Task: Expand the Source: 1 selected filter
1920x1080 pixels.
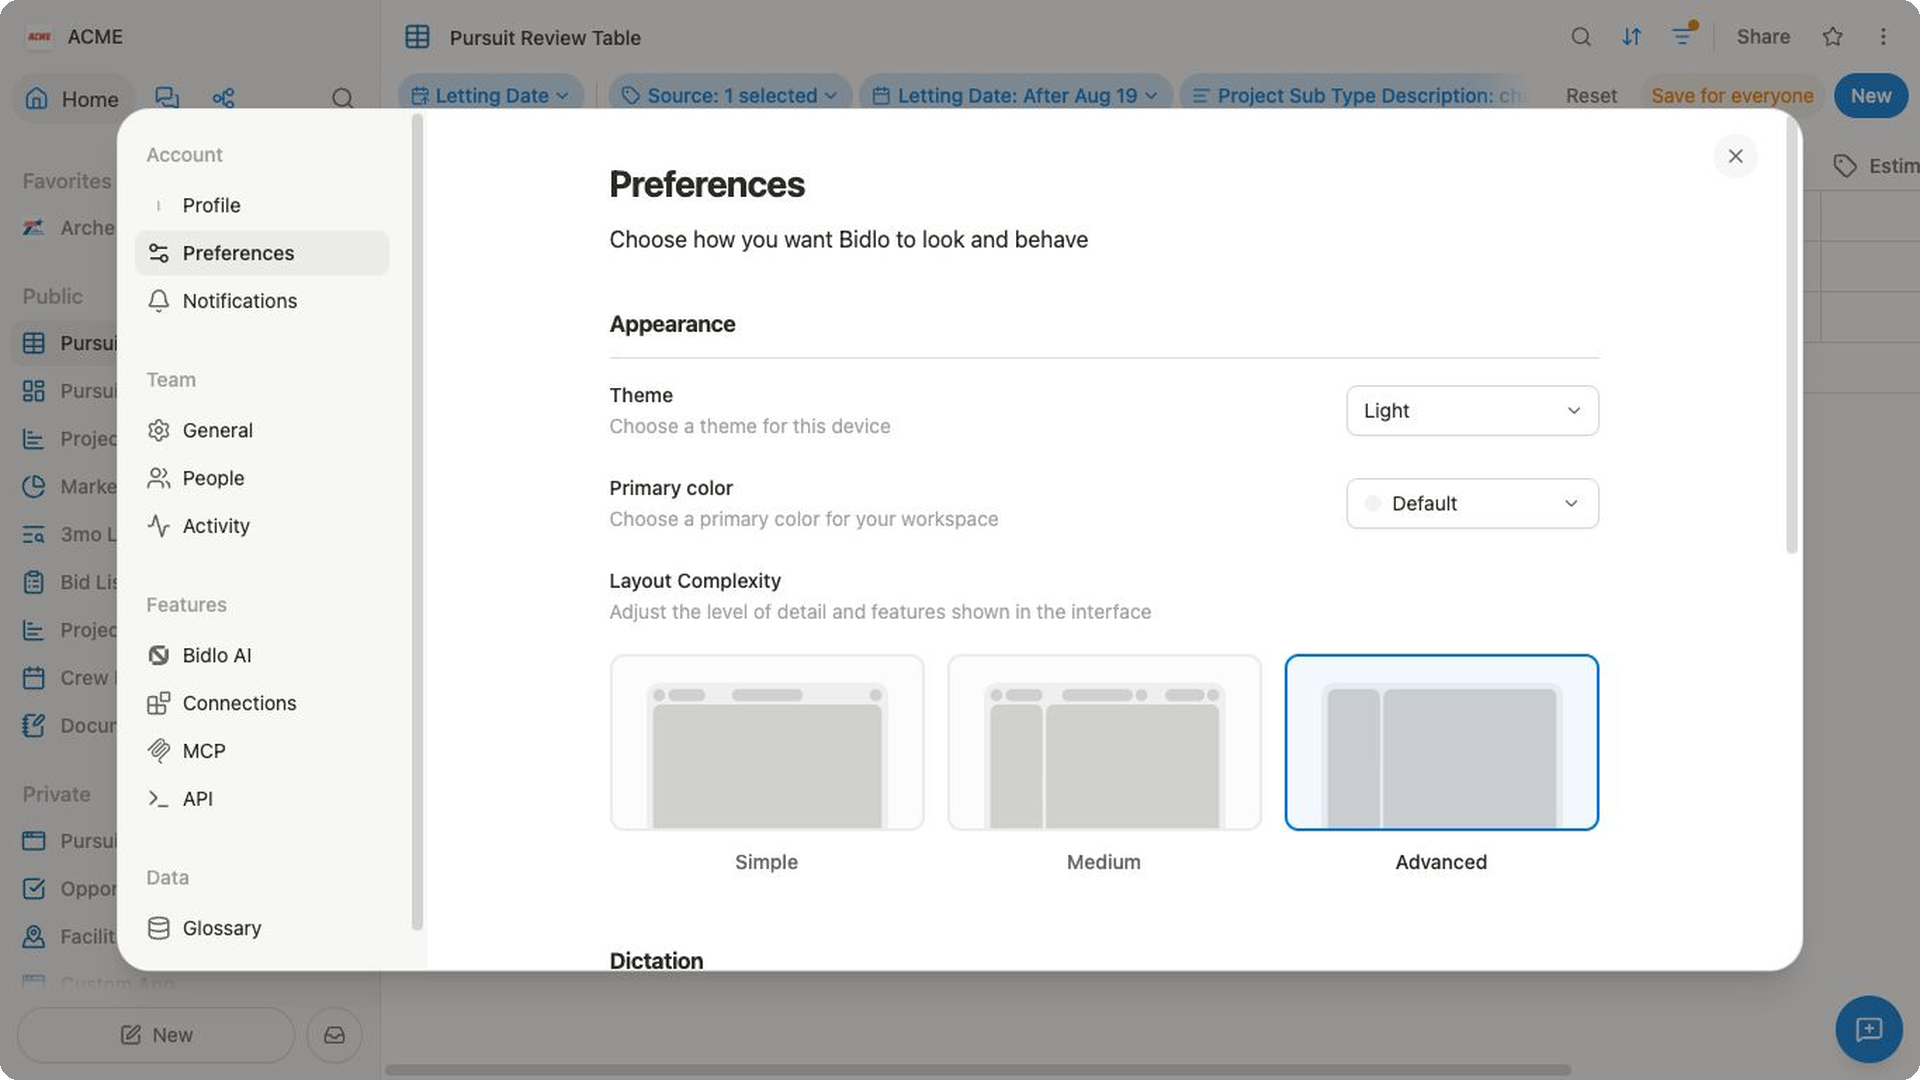Action: click(x=730, y=96)
